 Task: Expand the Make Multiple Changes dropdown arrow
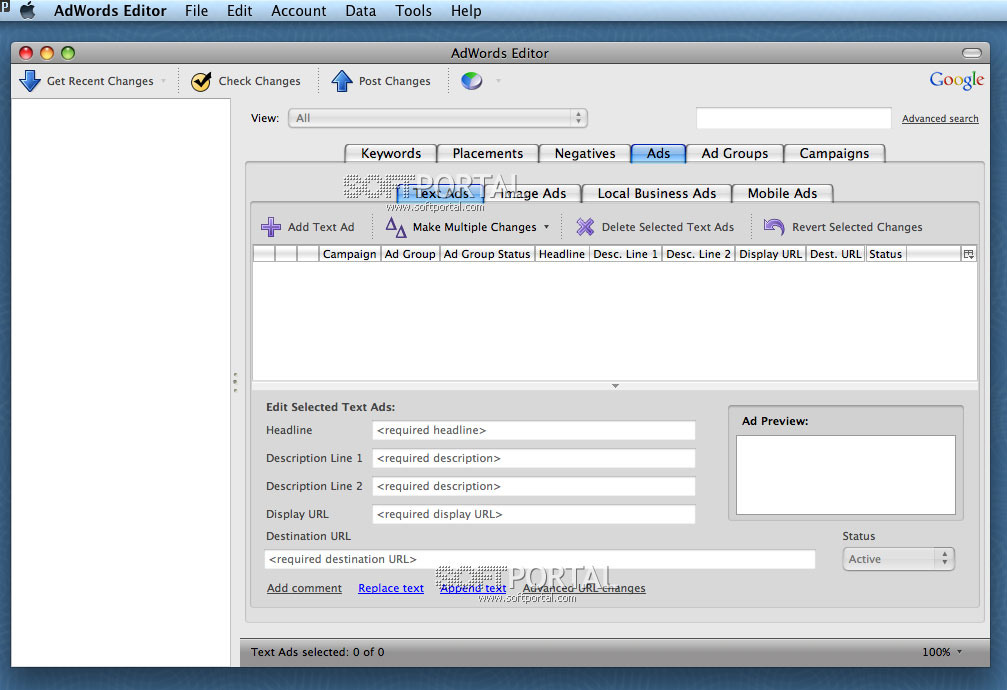click(547, 227)
